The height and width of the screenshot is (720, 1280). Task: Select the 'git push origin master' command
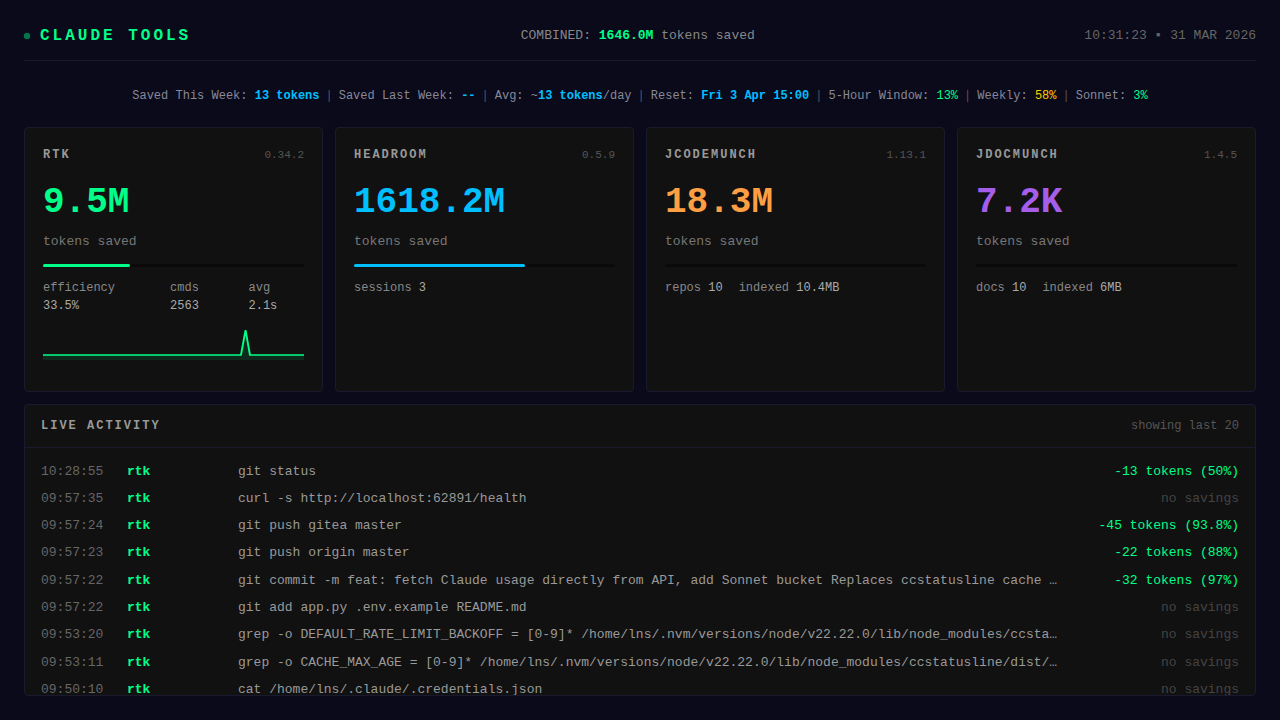pos(324,553)
